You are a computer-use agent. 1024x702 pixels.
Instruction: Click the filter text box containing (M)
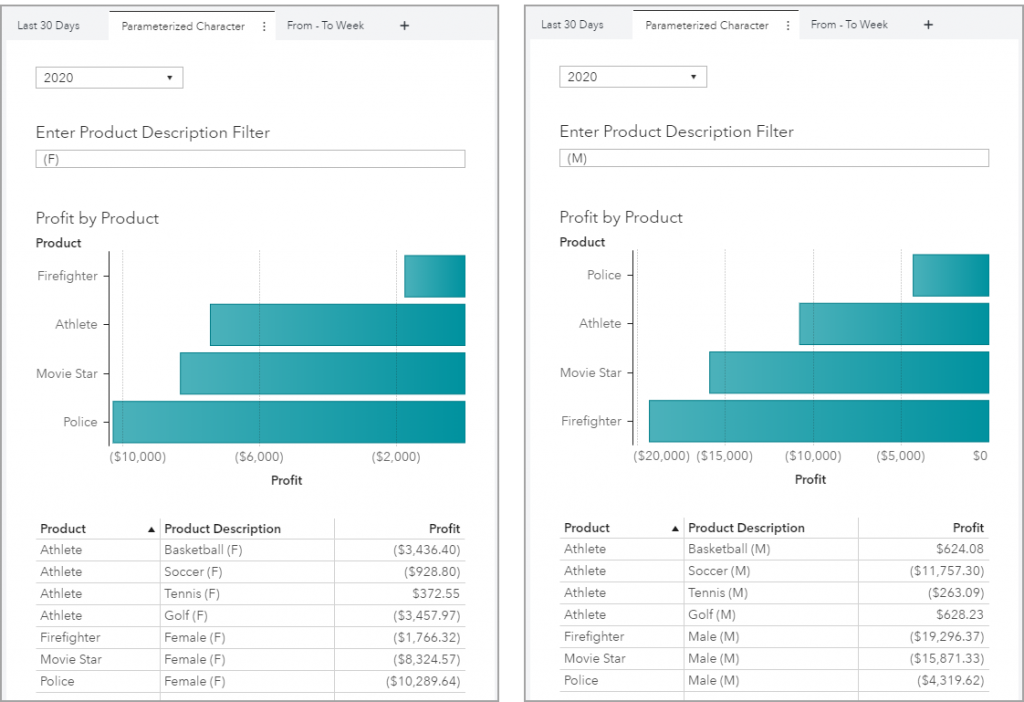pyautogui.click(x=774, y=158)
